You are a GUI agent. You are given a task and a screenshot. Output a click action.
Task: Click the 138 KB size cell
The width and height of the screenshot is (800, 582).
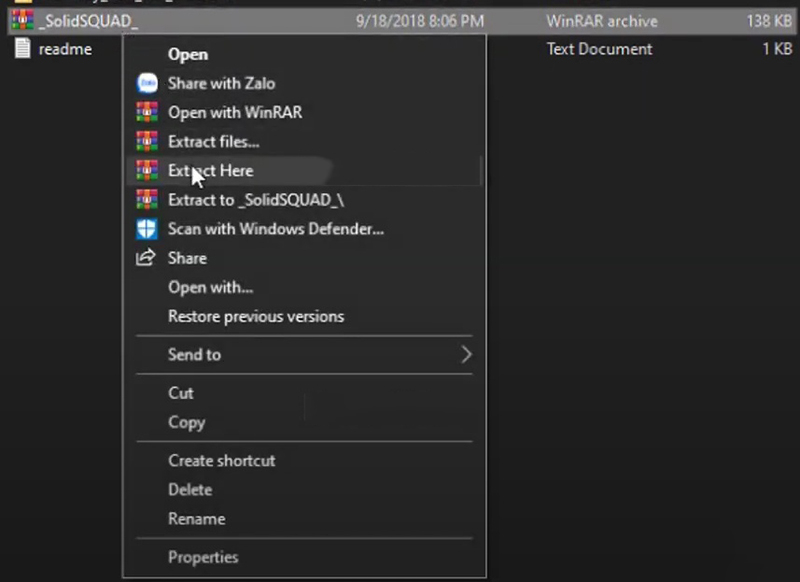pos(769,21)
